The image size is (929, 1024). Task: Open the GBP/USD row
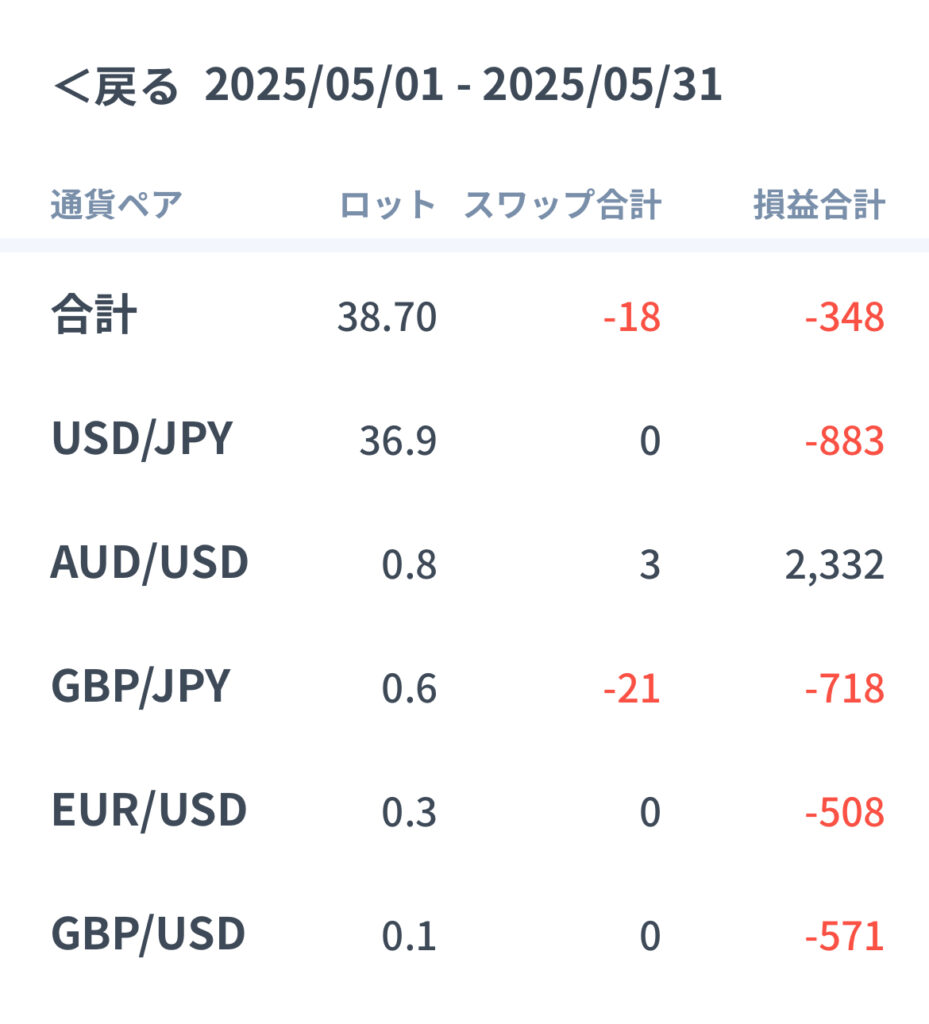(x=464, y=935)
